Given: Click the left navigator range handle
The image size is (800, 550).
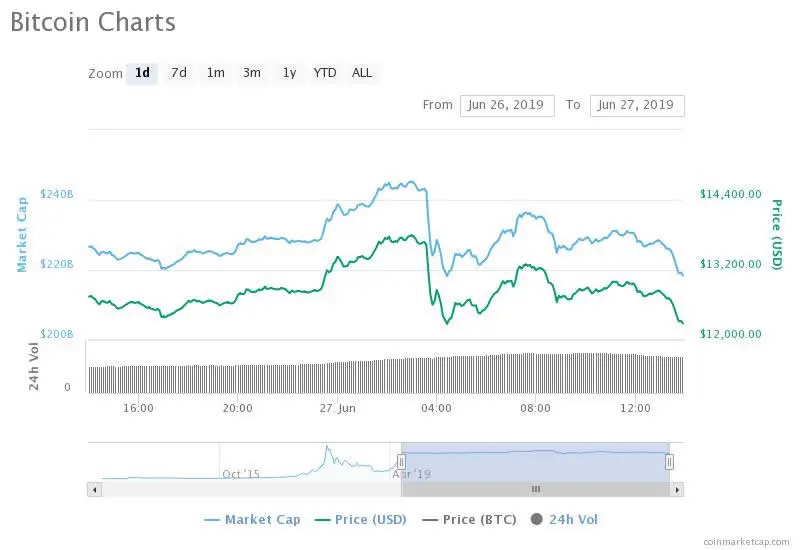Looking at the screenshot, I should pyautogui.click(x=401, y=461).
